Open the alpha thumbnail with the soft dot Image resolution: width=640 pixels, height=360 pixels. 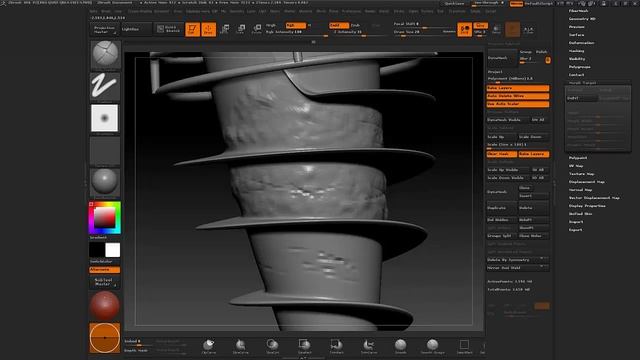105,118
